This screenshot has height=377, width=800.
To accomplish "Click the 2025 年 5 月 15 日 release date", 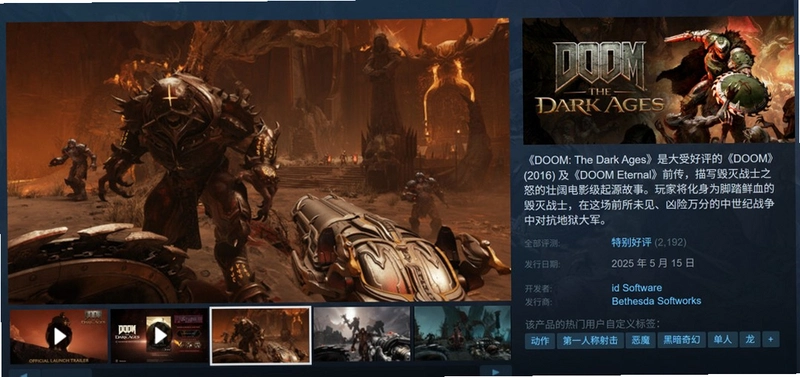I will 653,264.
